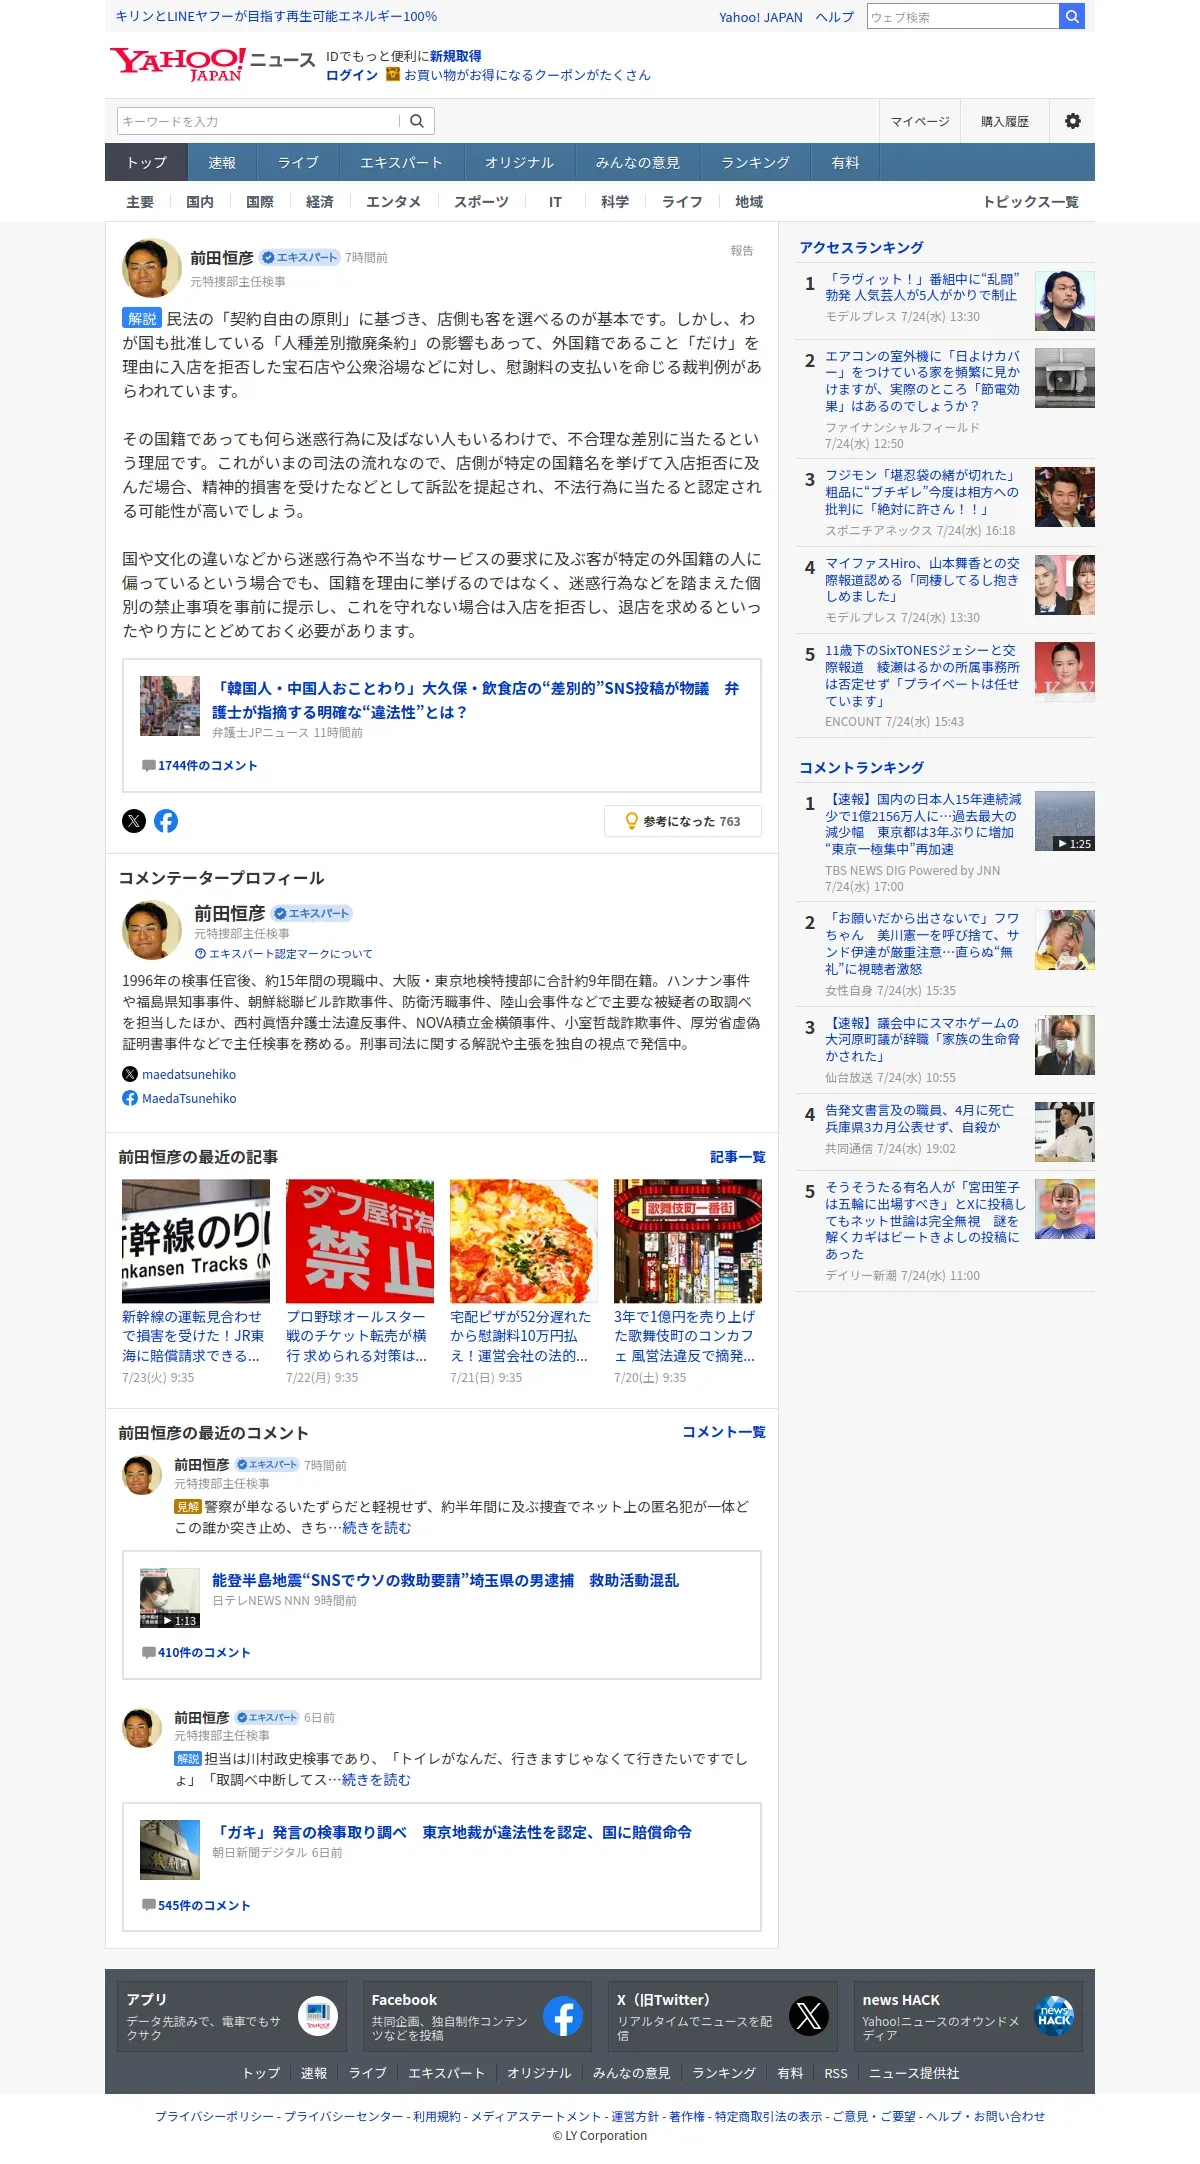Click the keyword search magnifier icon
Screen dimensions: 1200x2164
point(417,121)
